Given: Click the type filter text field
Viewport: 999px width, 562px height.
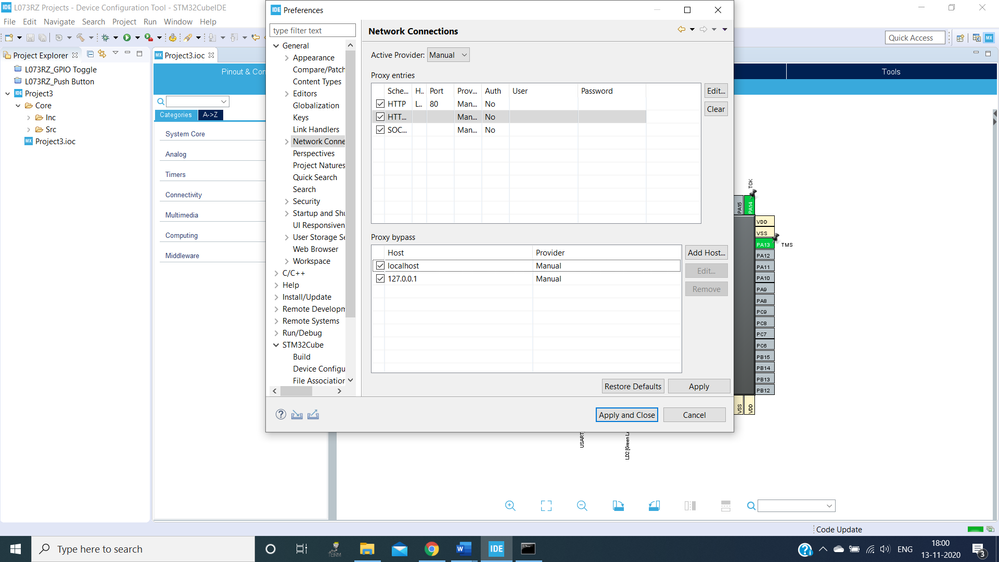Looking at the screenshot, I should 312,31.
